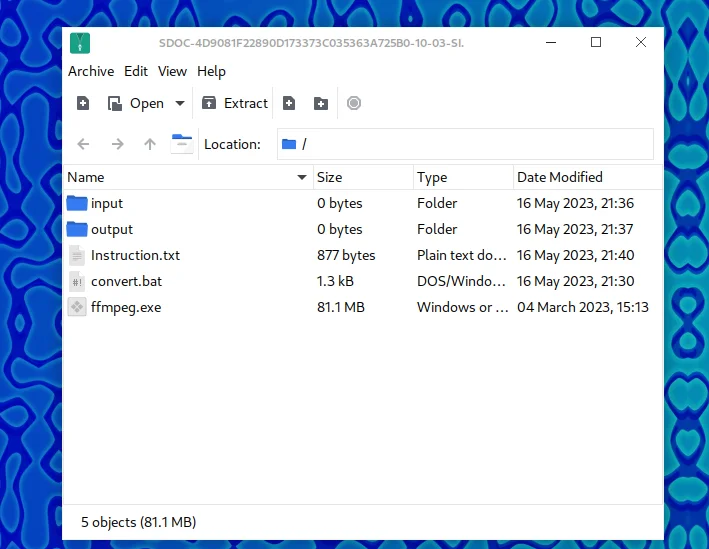Click the Location path field
The image size is (709, 549).
point(465,144)
